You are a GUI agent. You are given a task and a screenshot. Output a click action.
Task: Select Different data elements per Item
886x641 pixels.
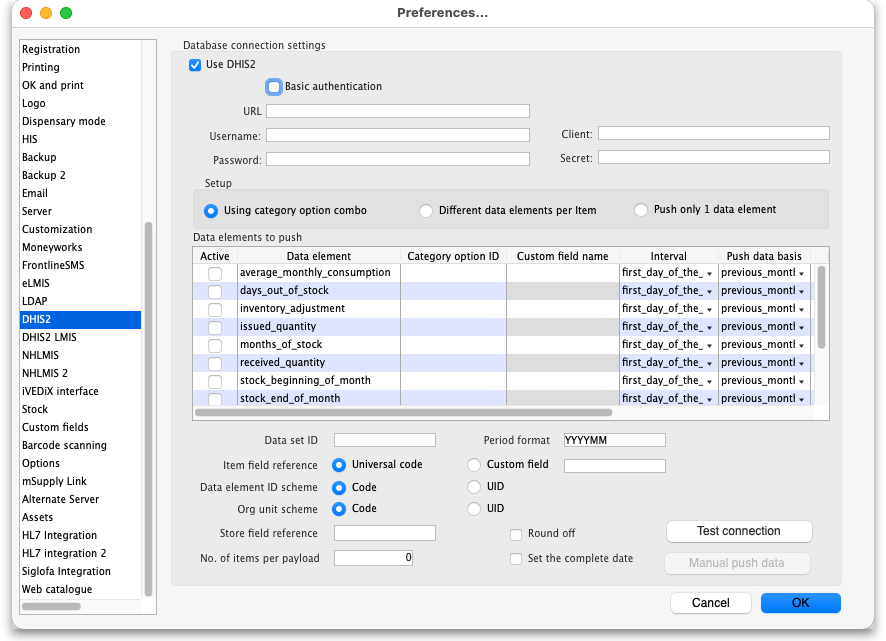coord(426,211)
